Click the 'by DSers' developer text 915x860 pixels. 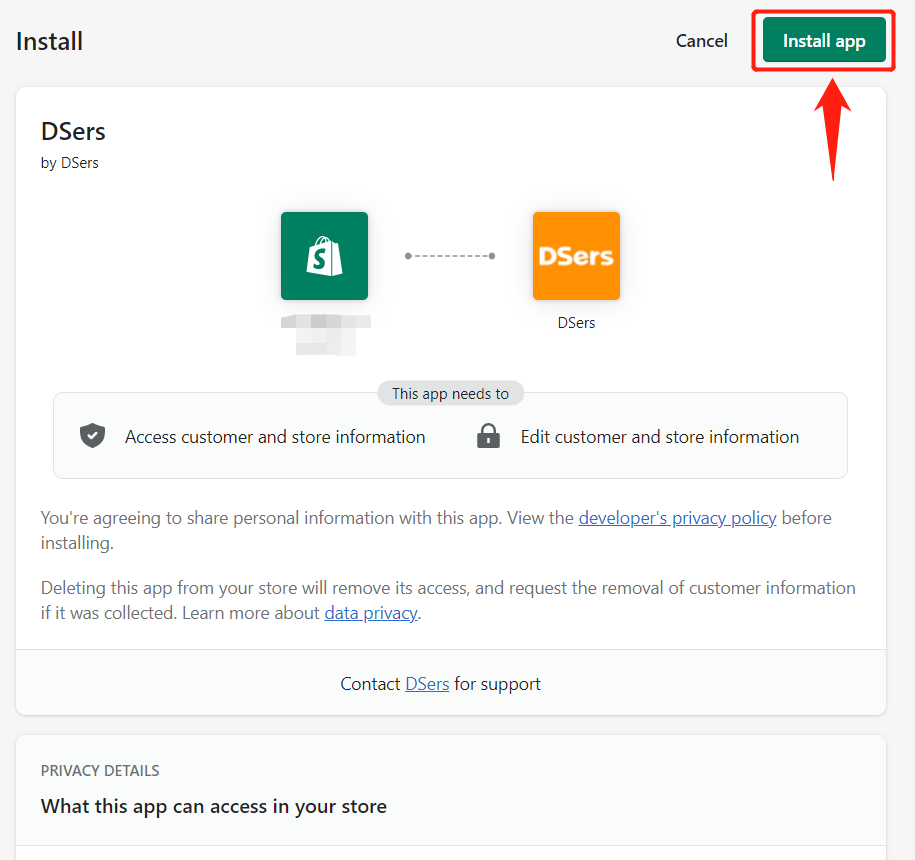[x=69, y=163]
